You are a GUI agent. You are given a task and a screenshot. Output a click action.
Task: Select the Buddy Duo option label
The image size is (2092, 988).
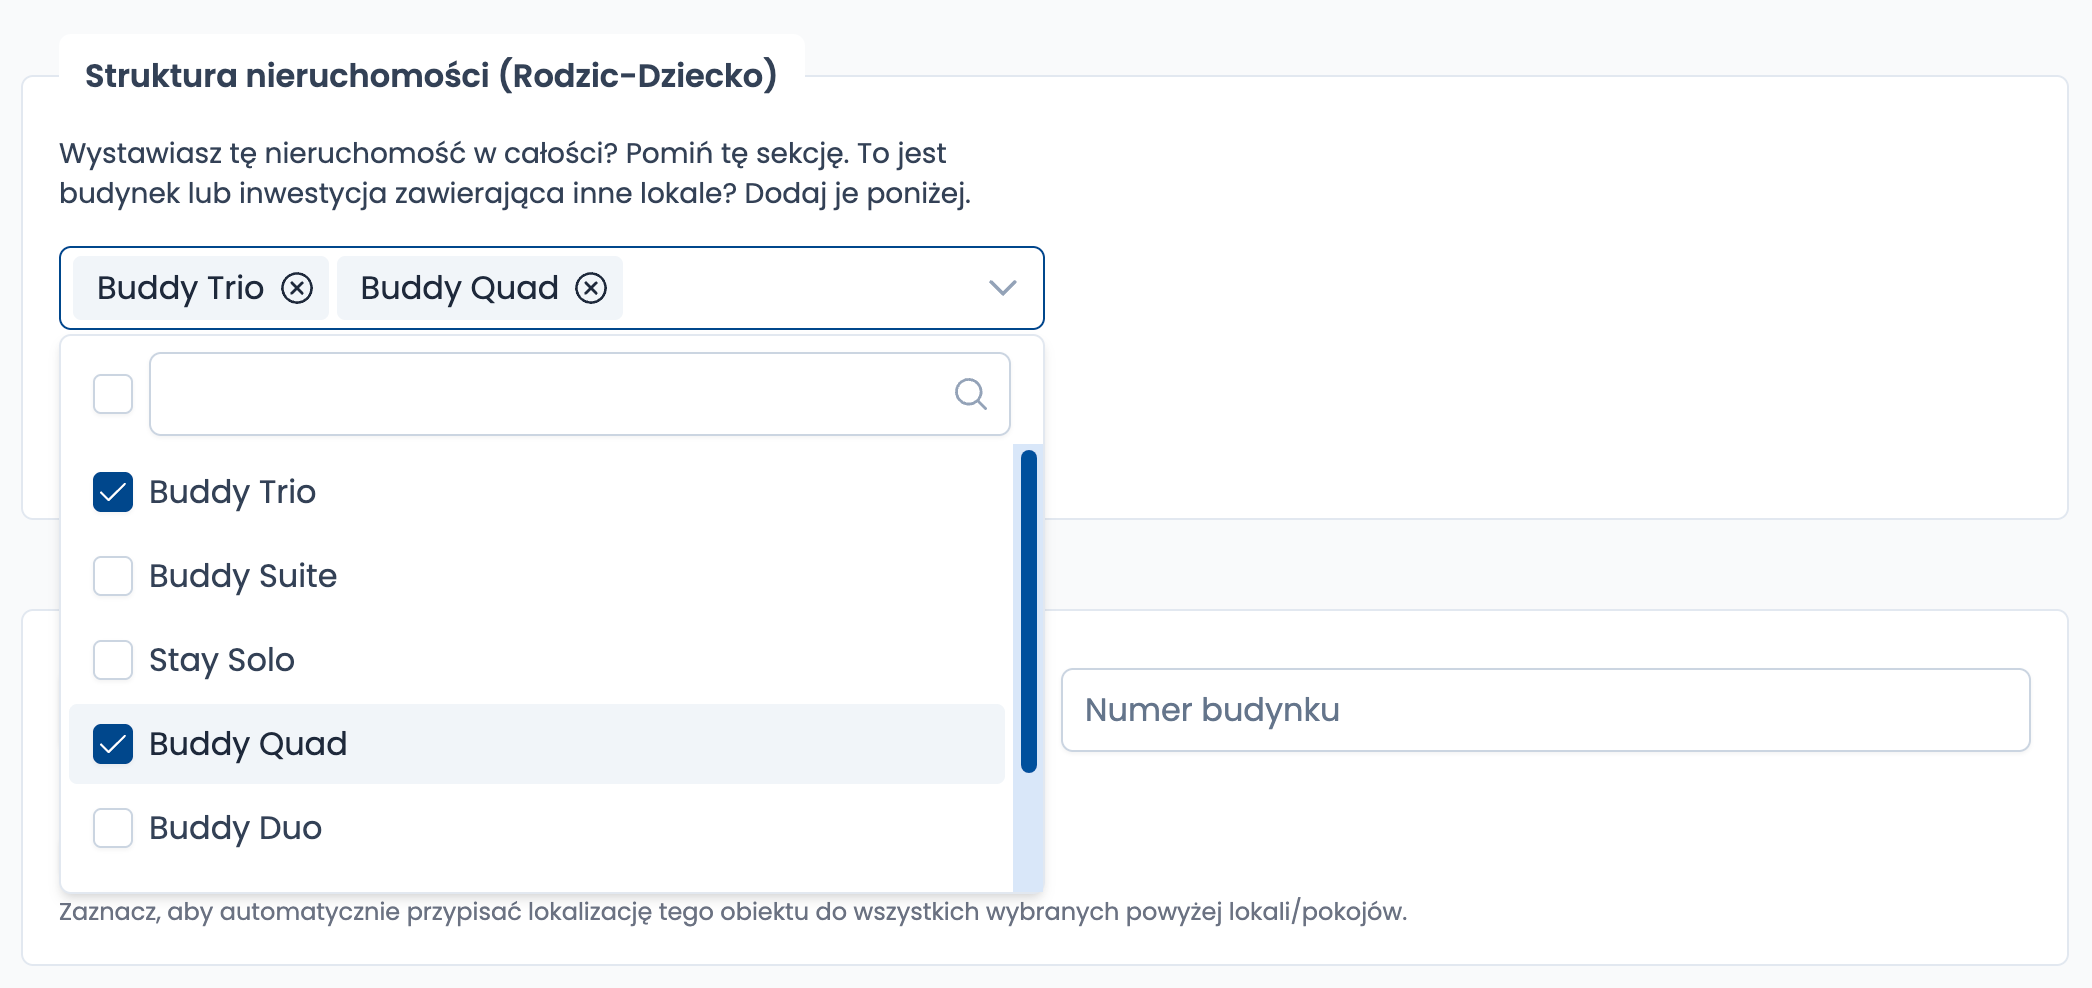235,828
